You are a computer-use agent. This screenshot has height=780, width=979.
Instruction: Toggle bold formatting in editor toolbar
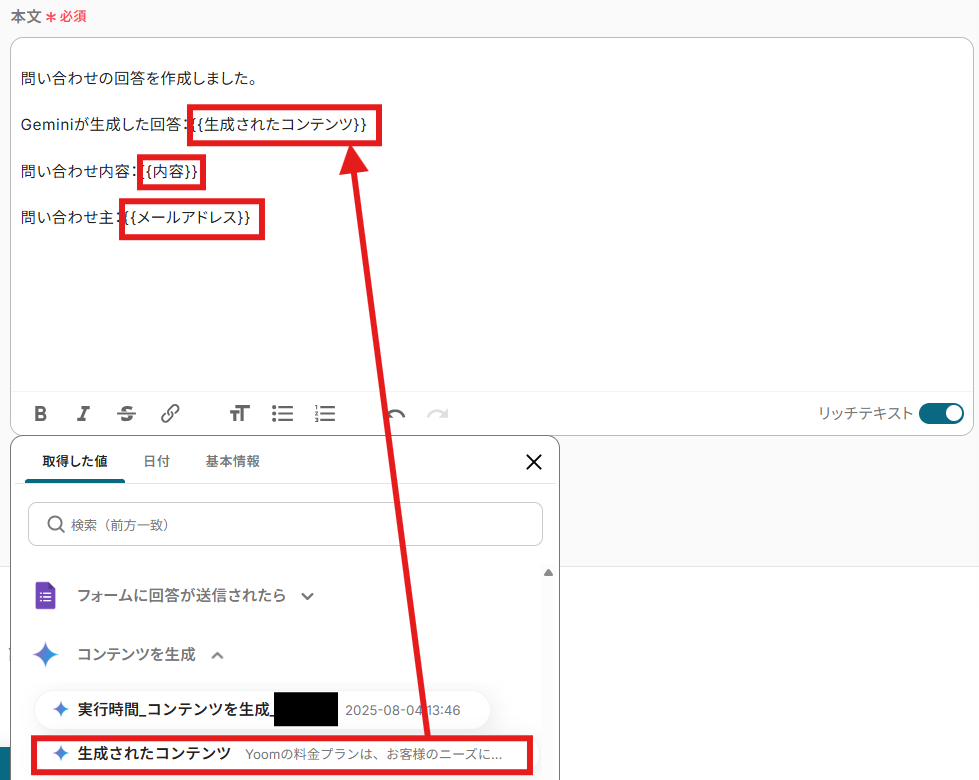[x=41, y=413]
